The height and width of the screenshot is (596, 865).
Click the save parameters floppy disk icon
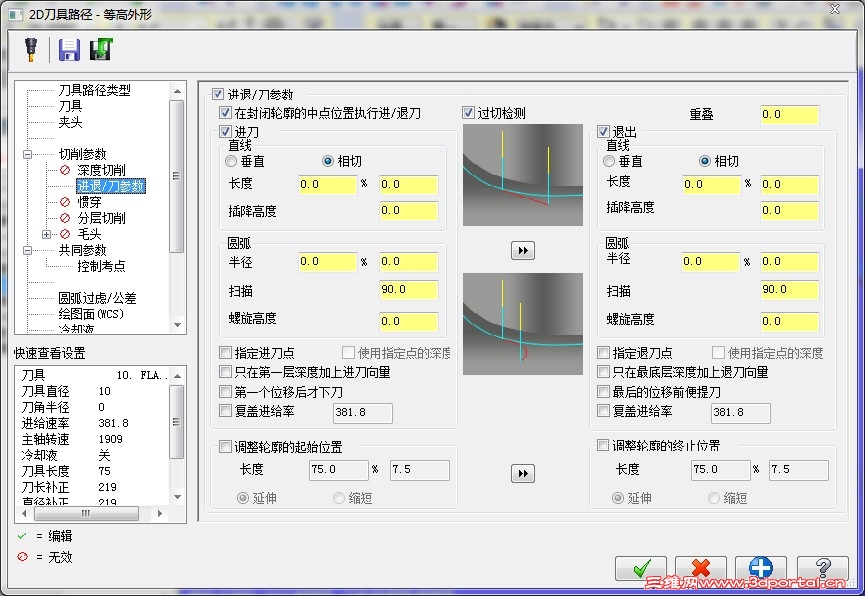tap(68, 48)
